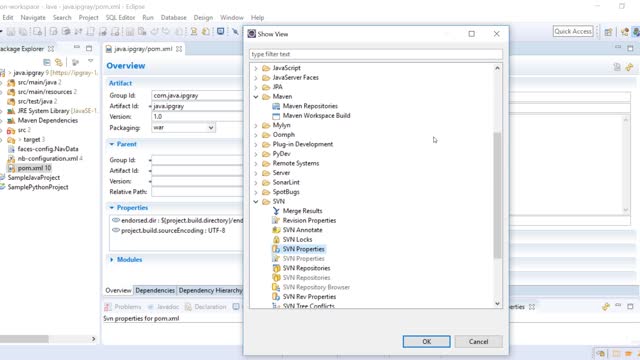Select SamplePythonProject in Package Explorer
Image resolution: width=640 pixels, height=360 pixels.
click(38, 187)
